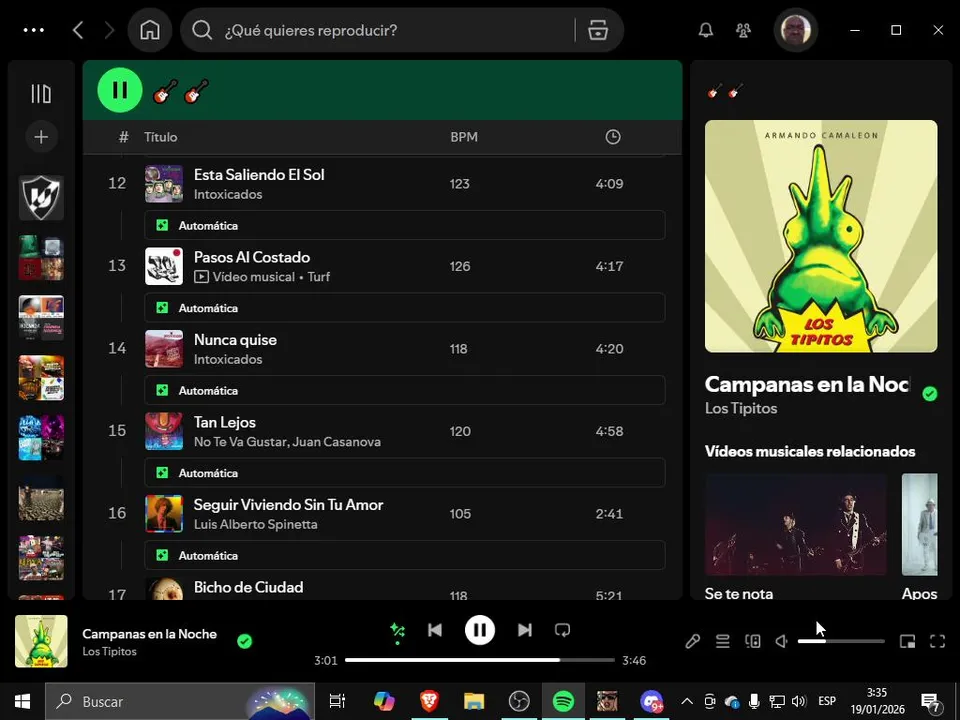The height and width of the screenshot is (720, 960).
Task: Open the now-playing bar album thumbnail
Action: click(41, 641)
